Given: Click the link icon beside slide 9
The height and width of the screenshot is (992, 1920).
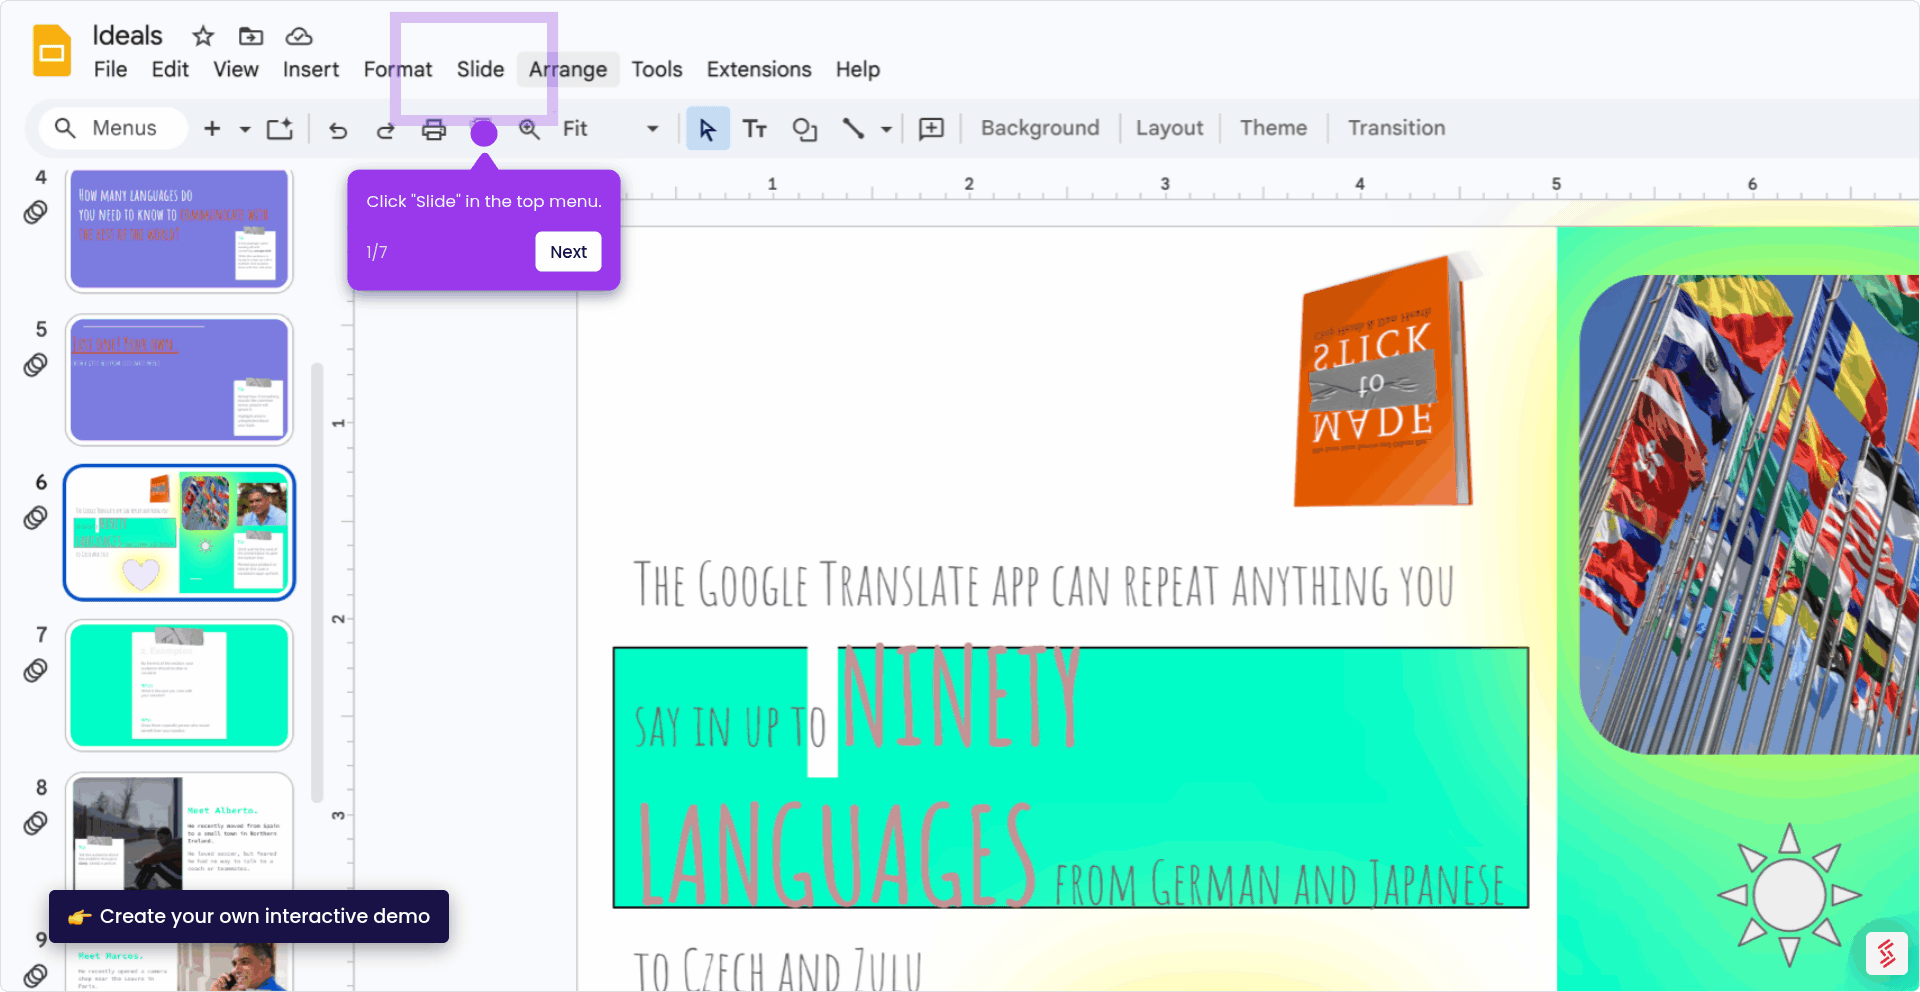Looking at the screenshot, I should [35, 975].
